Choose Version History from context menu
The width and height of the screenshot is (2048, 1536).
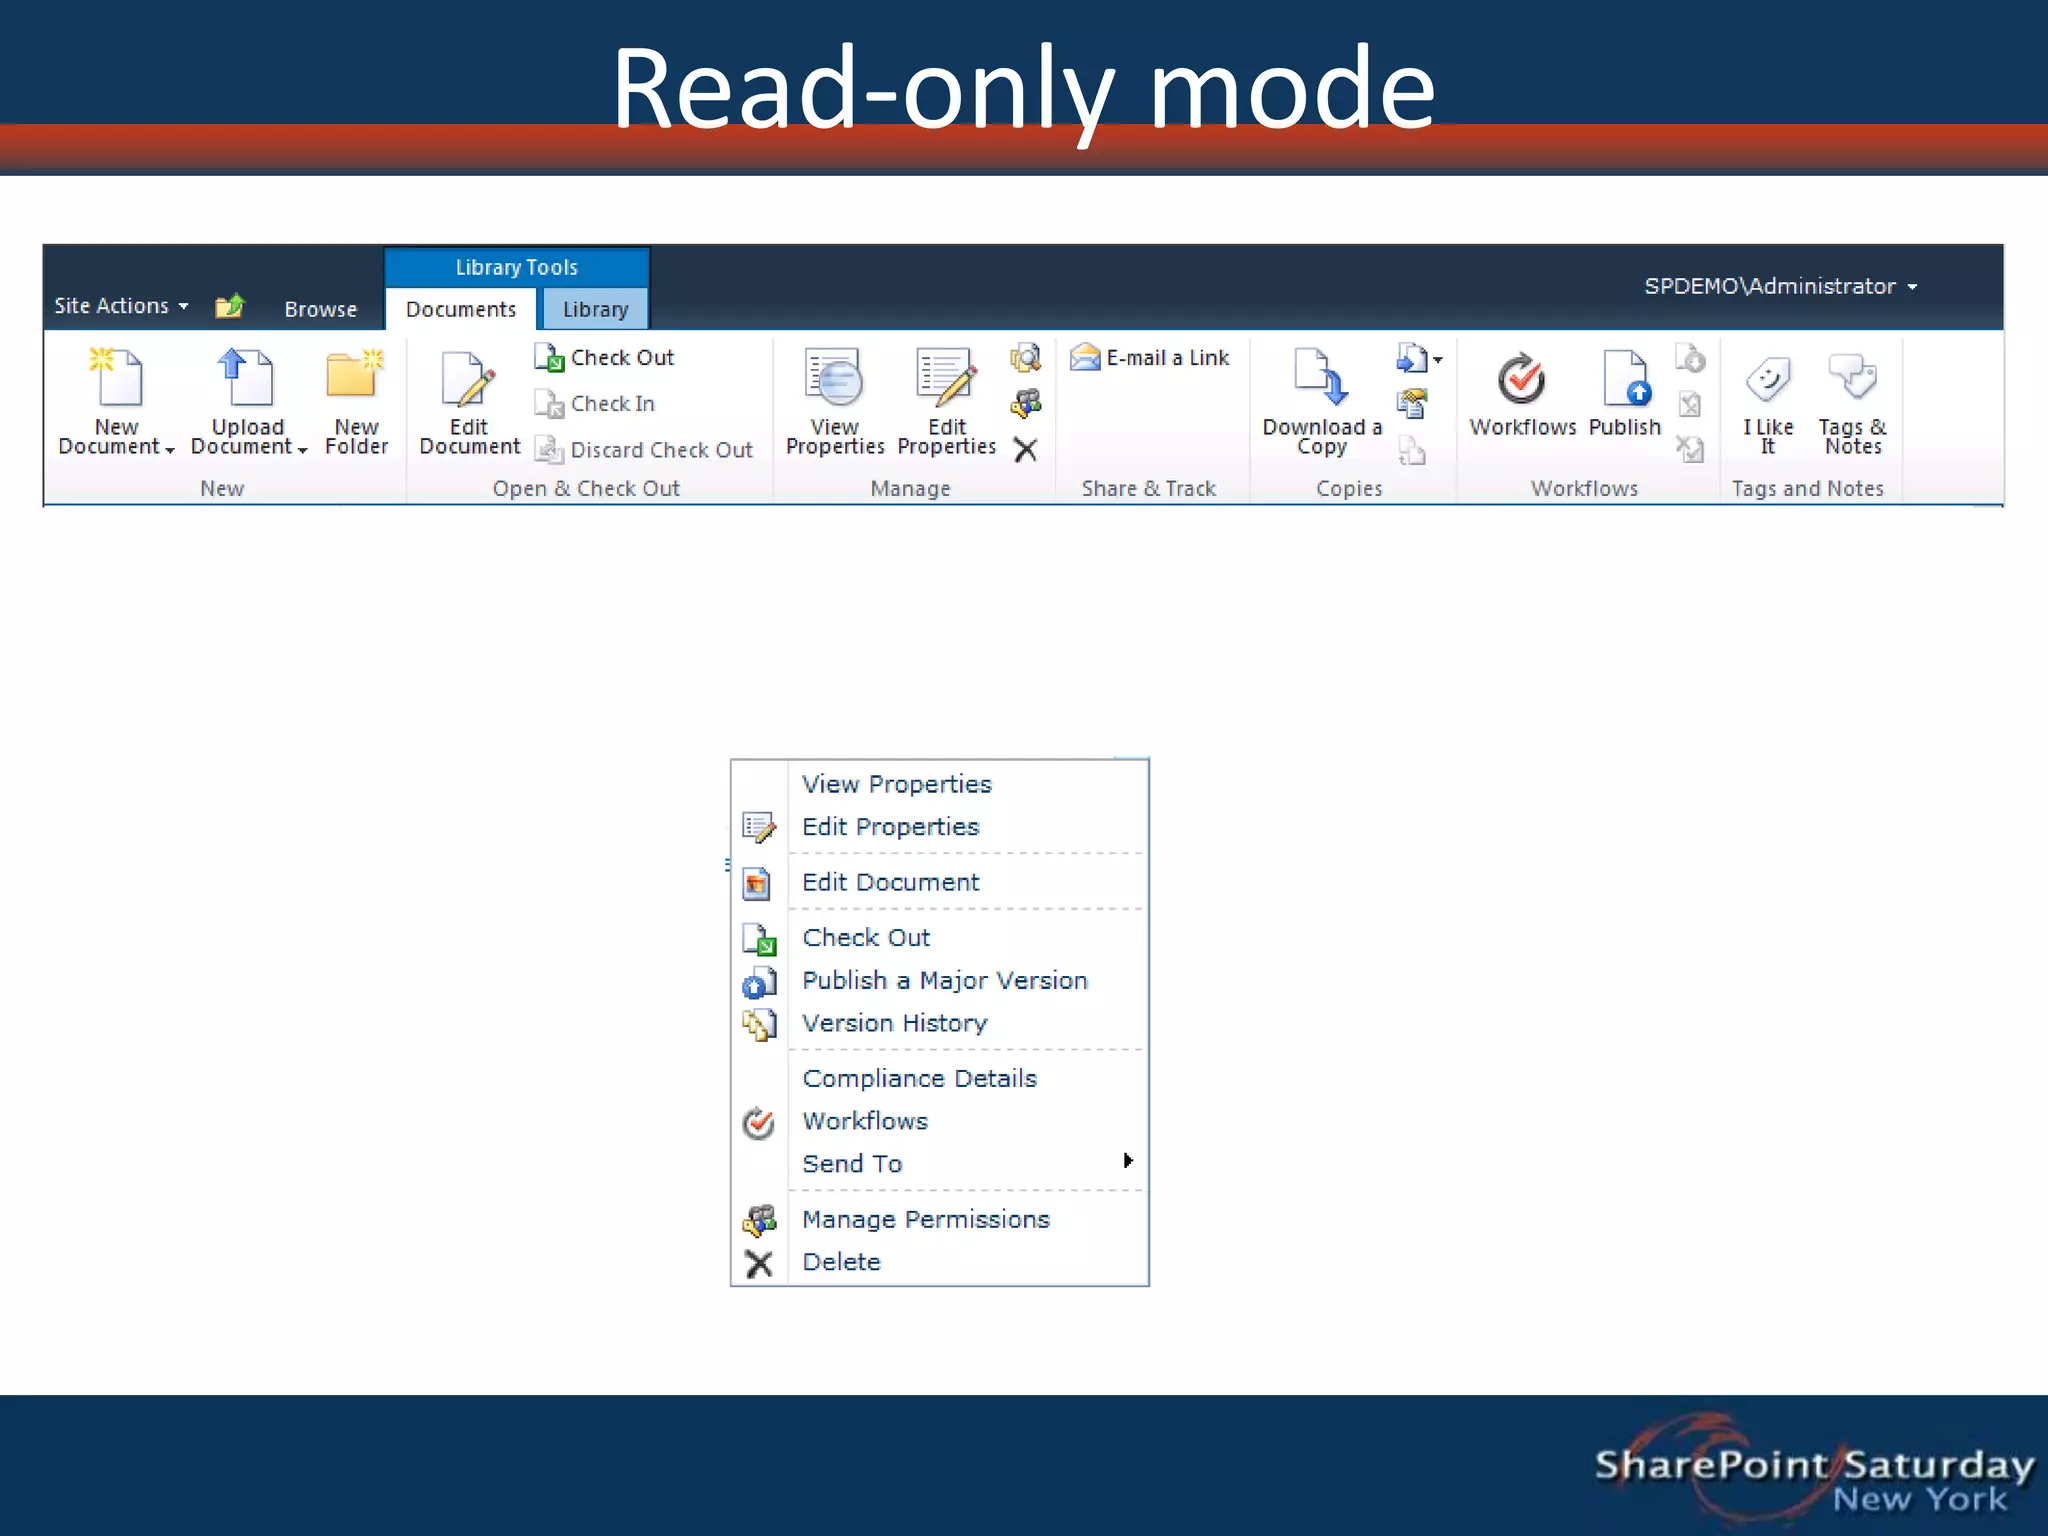pos(894,1023)
